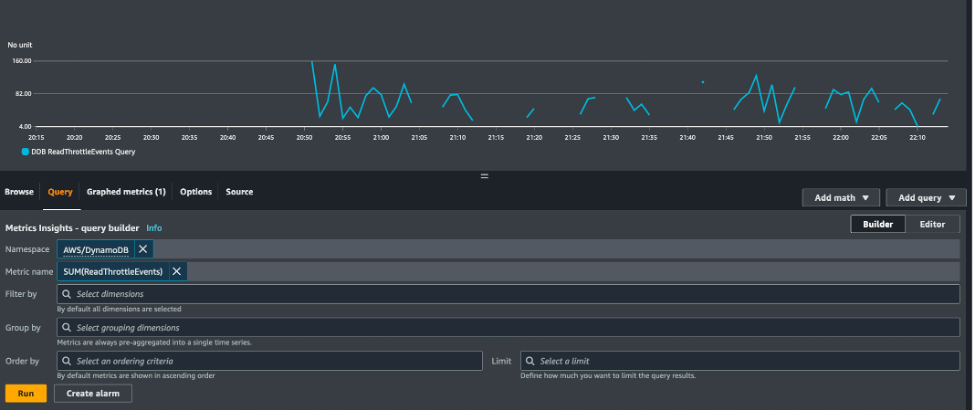Click the Filter by select dimensions field
977x412 pixels.
click(x=508, y=294)
